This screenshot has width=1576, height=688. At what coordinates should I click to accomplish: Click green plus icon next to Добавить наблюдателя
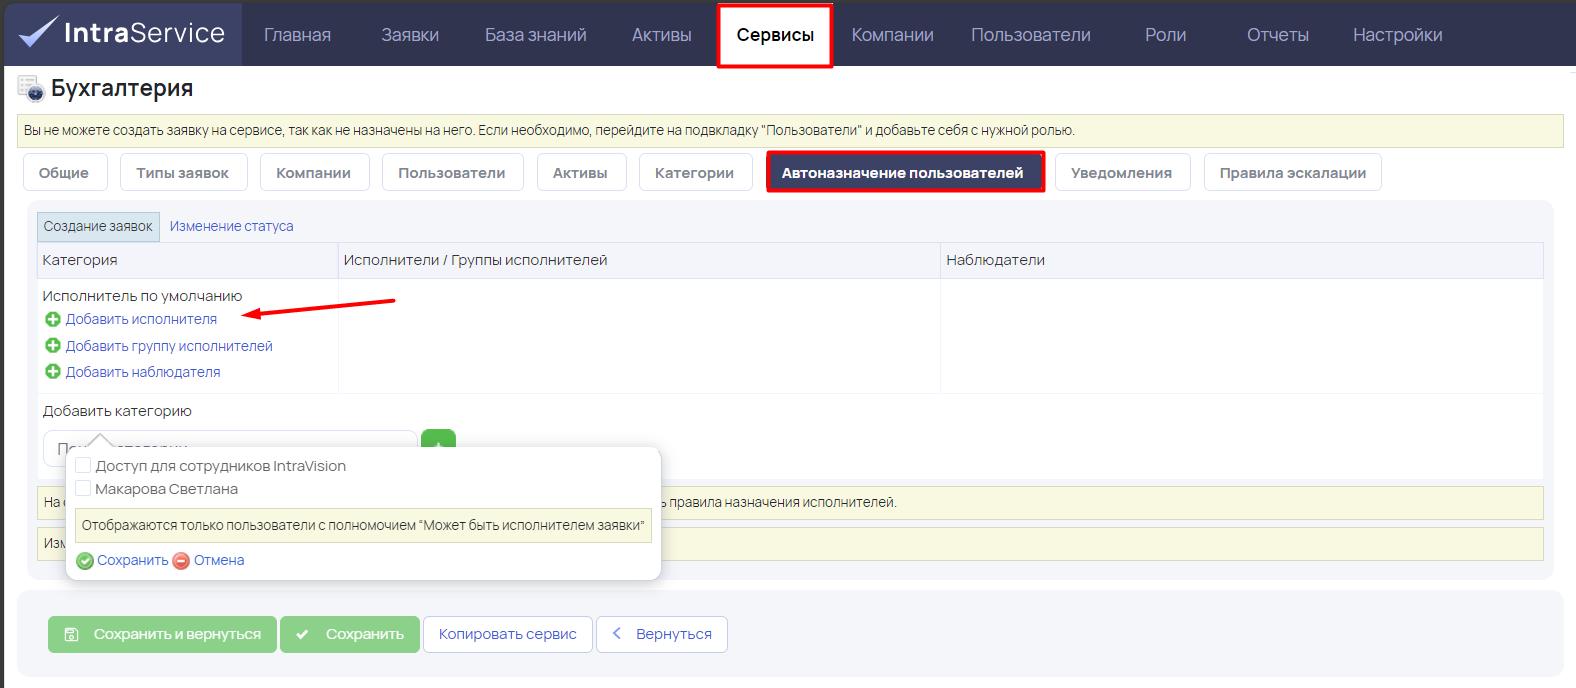point(53,372)
